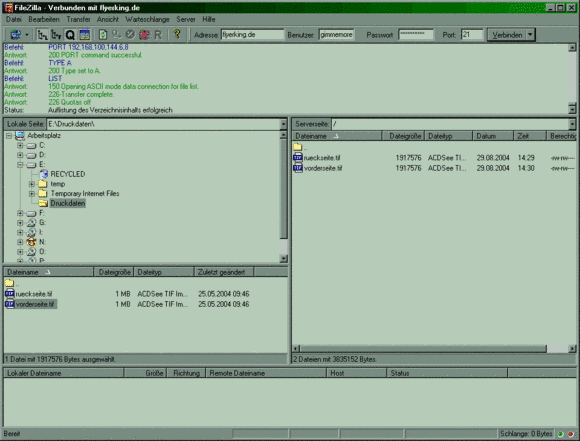Click the N: network drive icon
The width and height of the screenshot is (580, 441).
[x=31, y=242]
